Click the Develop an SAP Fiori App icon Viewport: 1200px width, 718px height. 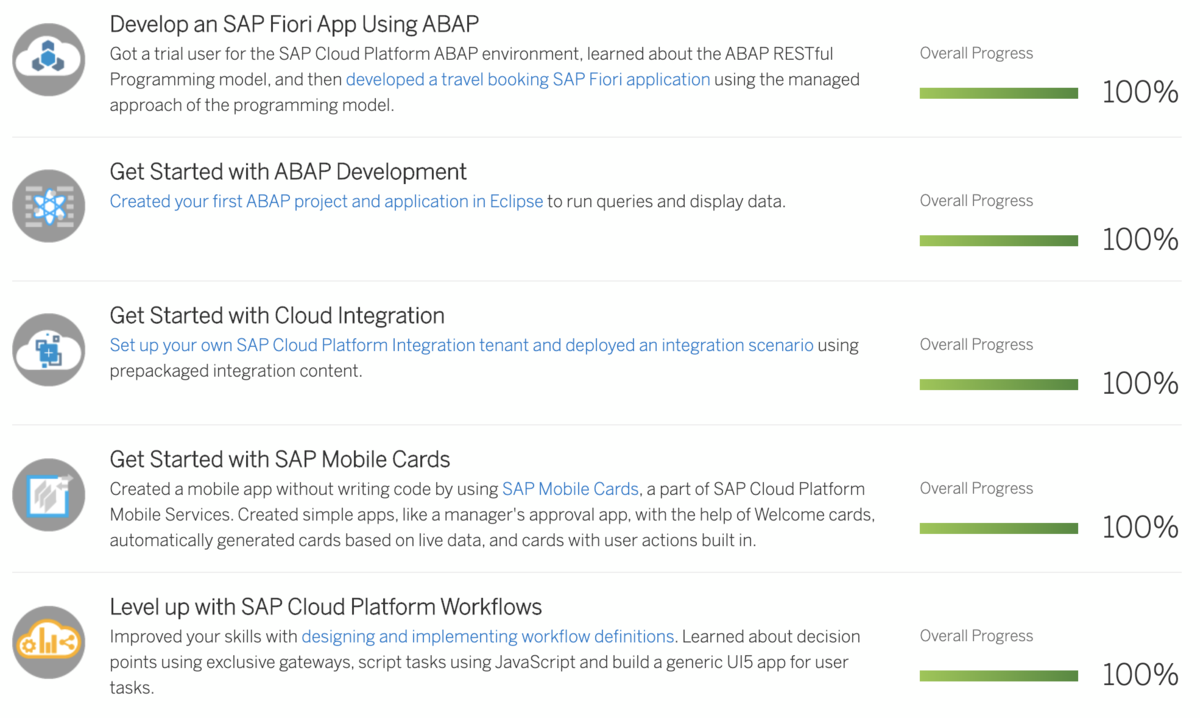(49, 59)
